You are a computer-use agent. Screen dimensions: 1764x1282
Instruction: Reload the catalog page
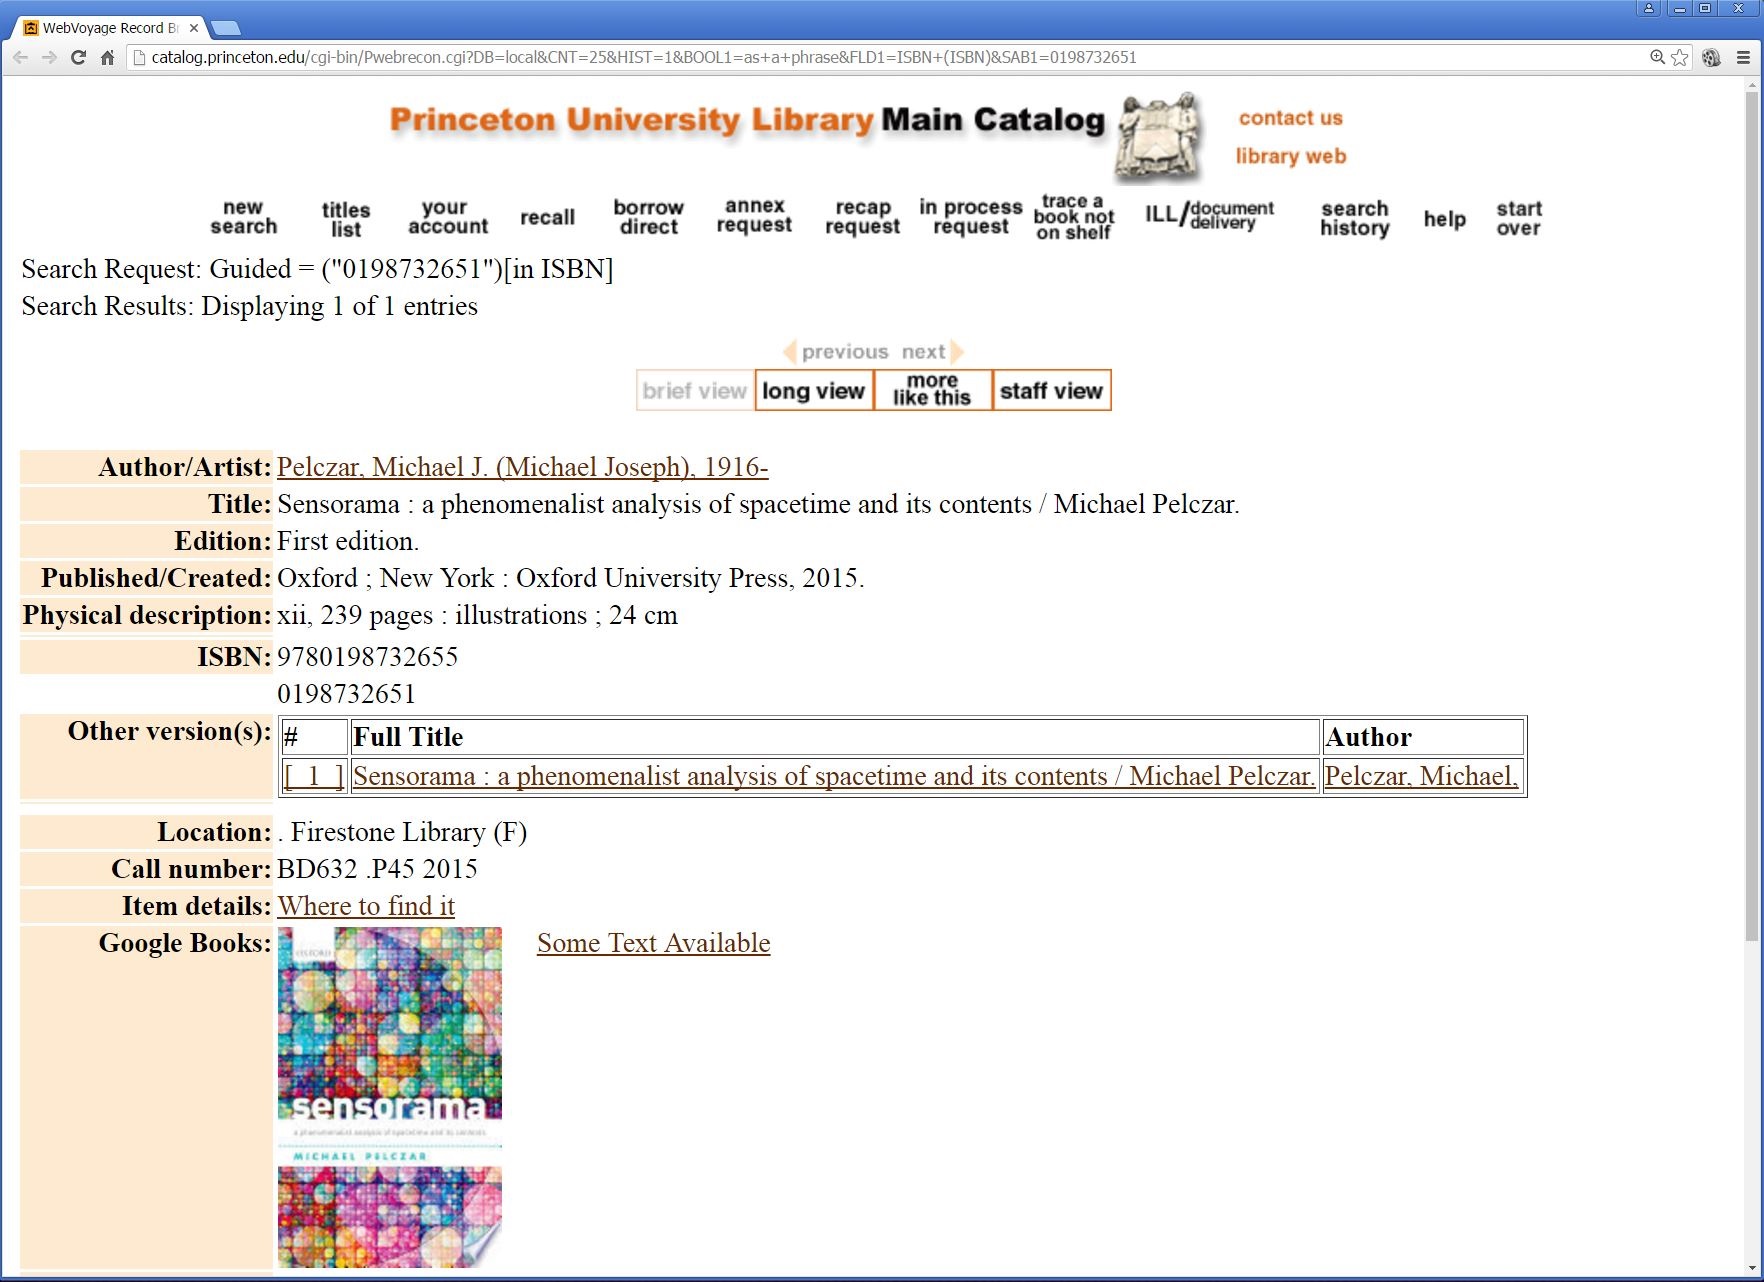[78, 58]
